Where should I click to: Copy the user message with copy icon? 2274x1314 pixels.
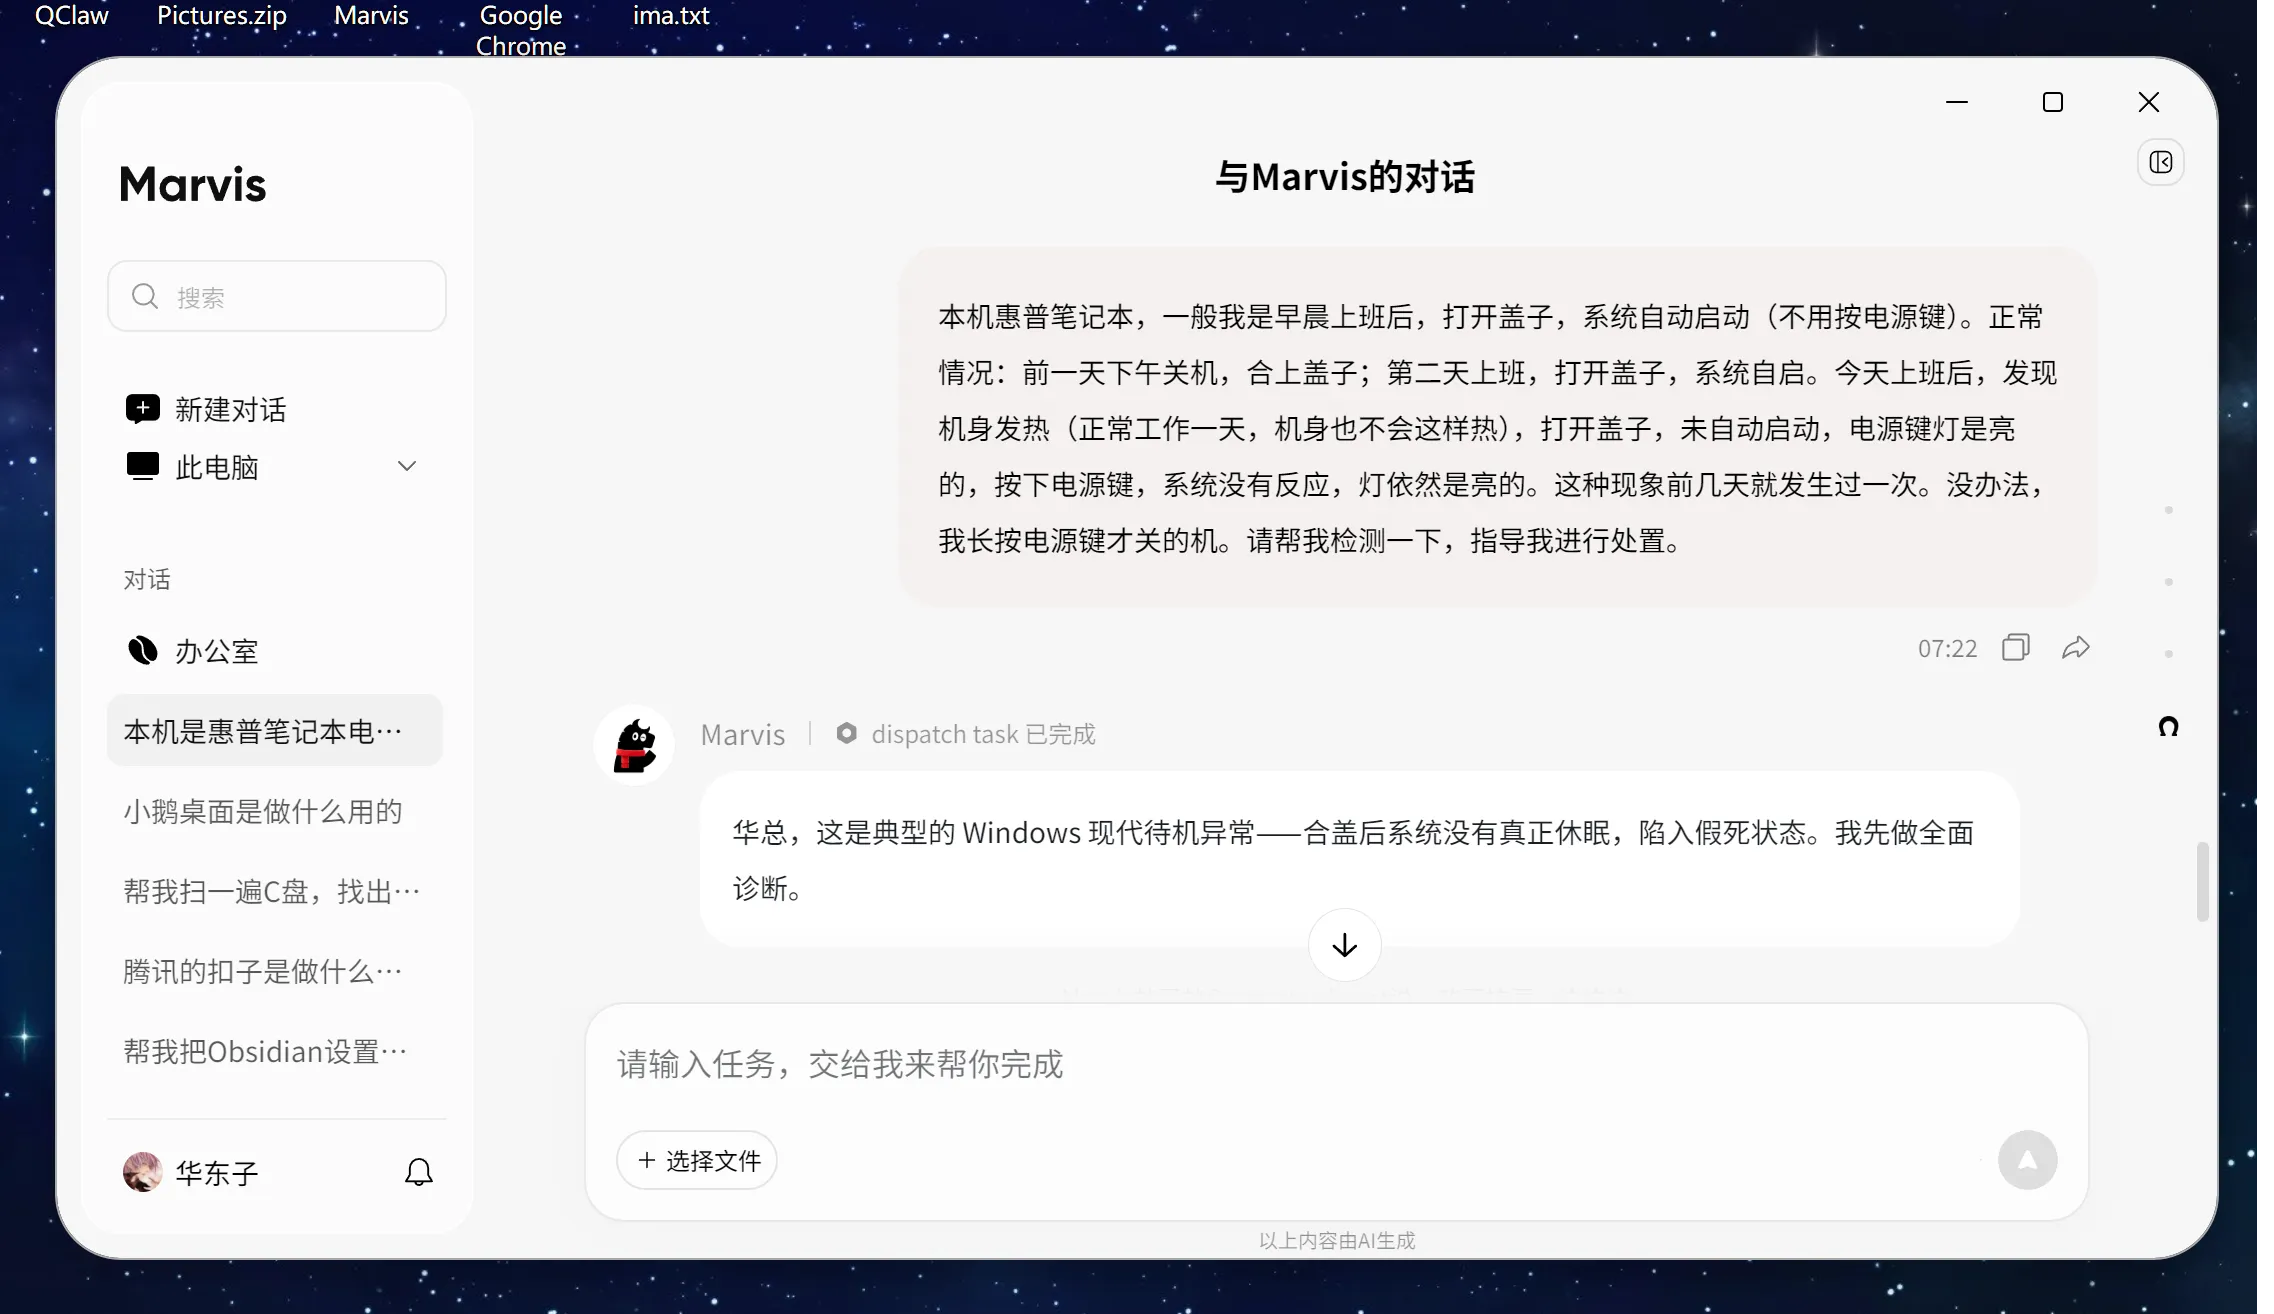tap(2016, 648)
